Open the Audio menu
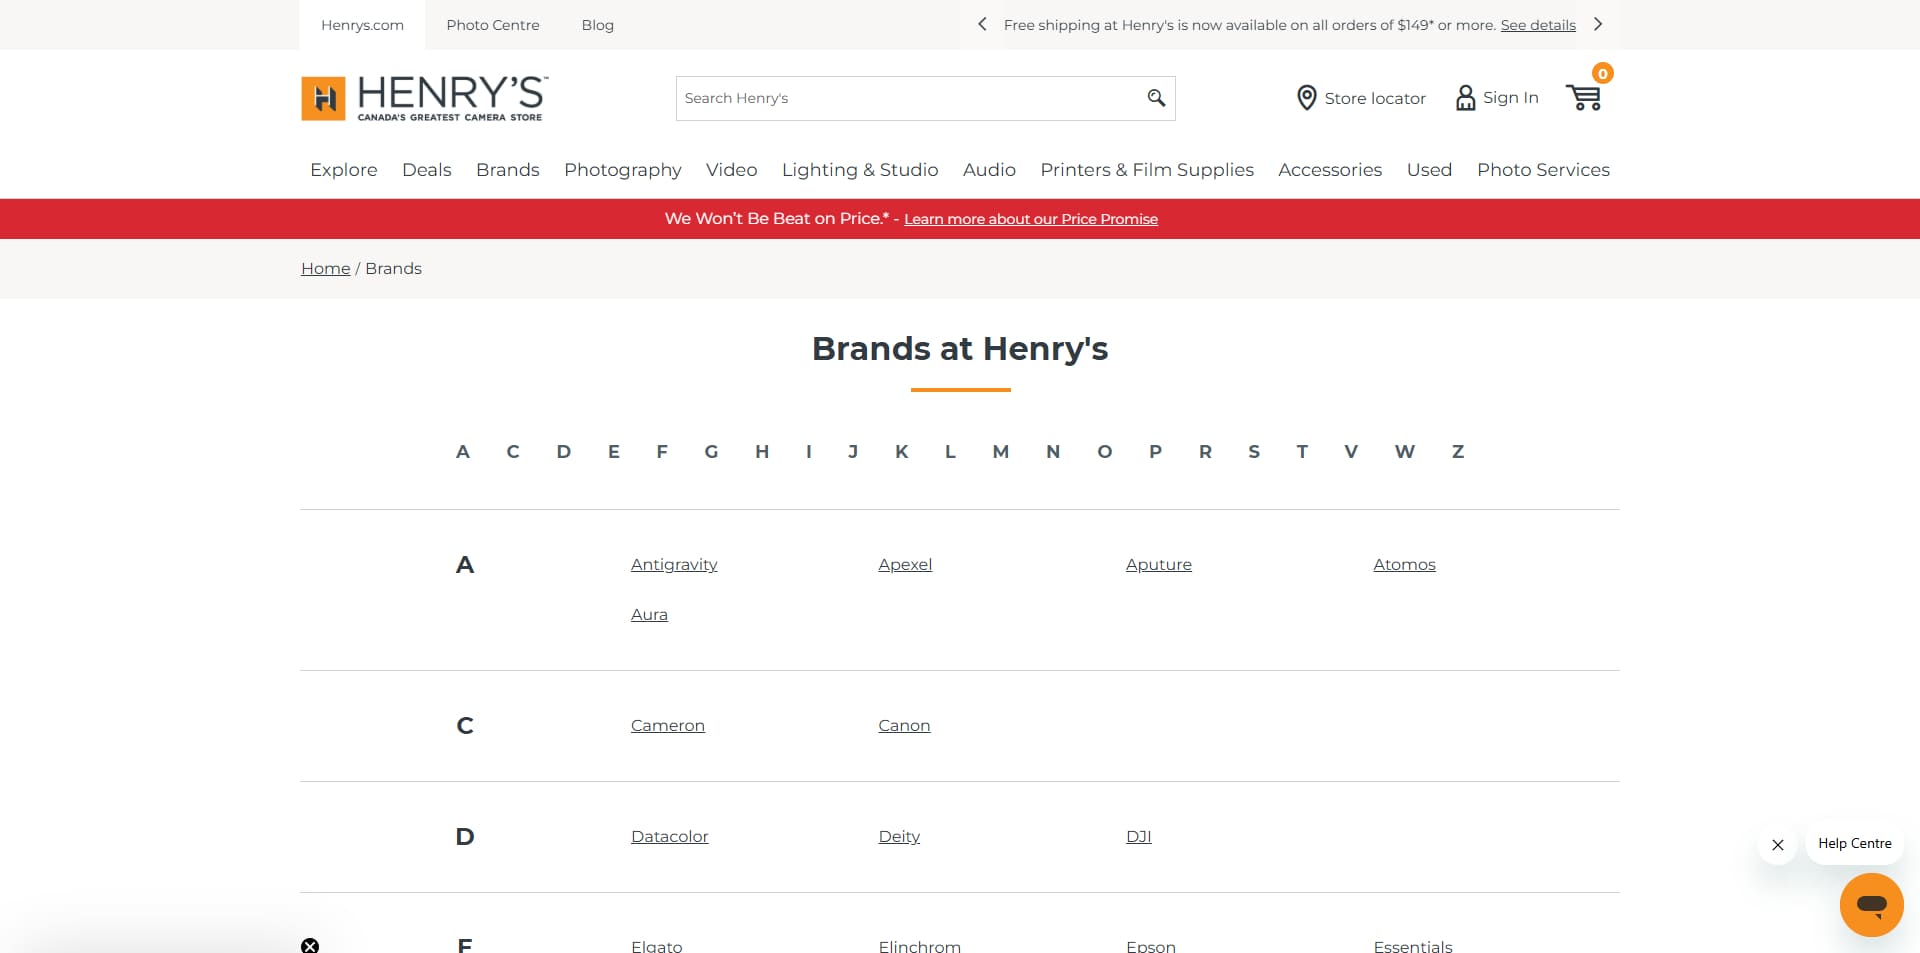This screenshot has height=953, width=1920. [x=989, y=170]
